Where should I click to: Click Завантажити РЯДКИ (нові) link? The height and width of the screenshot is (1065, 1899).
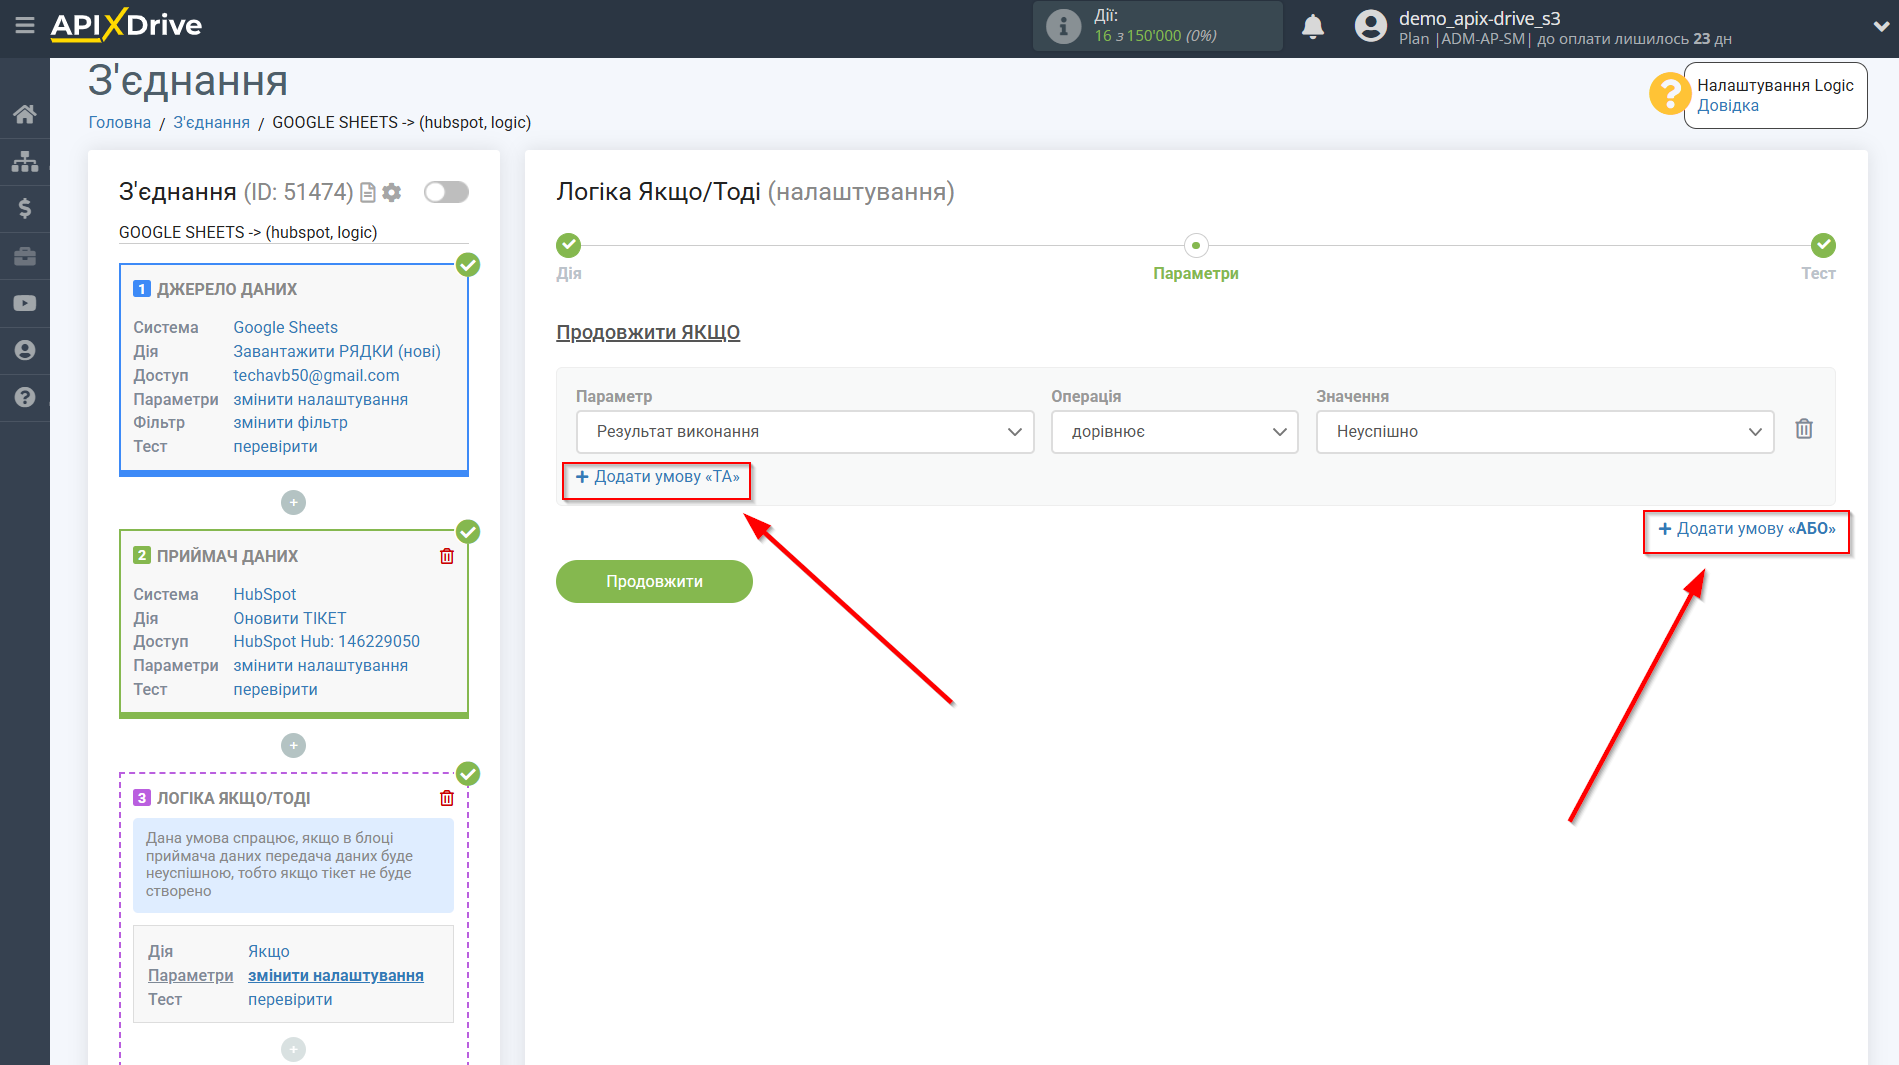click(337, 351)
